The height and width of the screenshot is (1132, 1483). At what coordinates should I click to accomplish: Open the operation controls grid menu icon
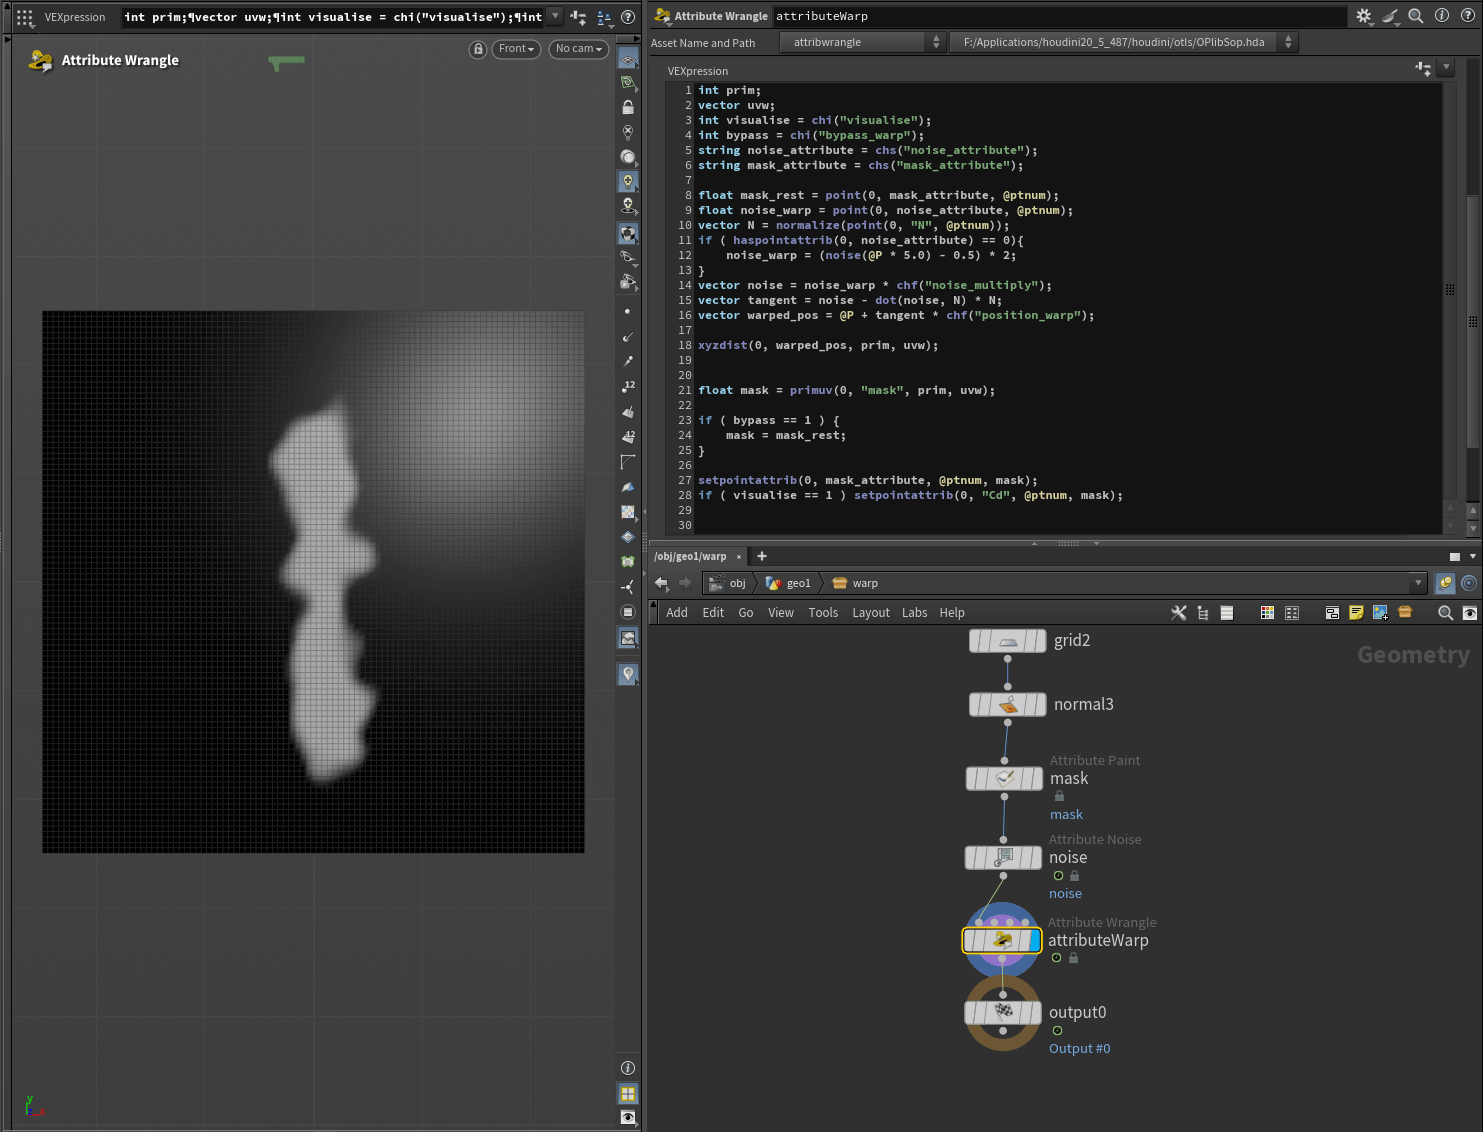[25, 17]
